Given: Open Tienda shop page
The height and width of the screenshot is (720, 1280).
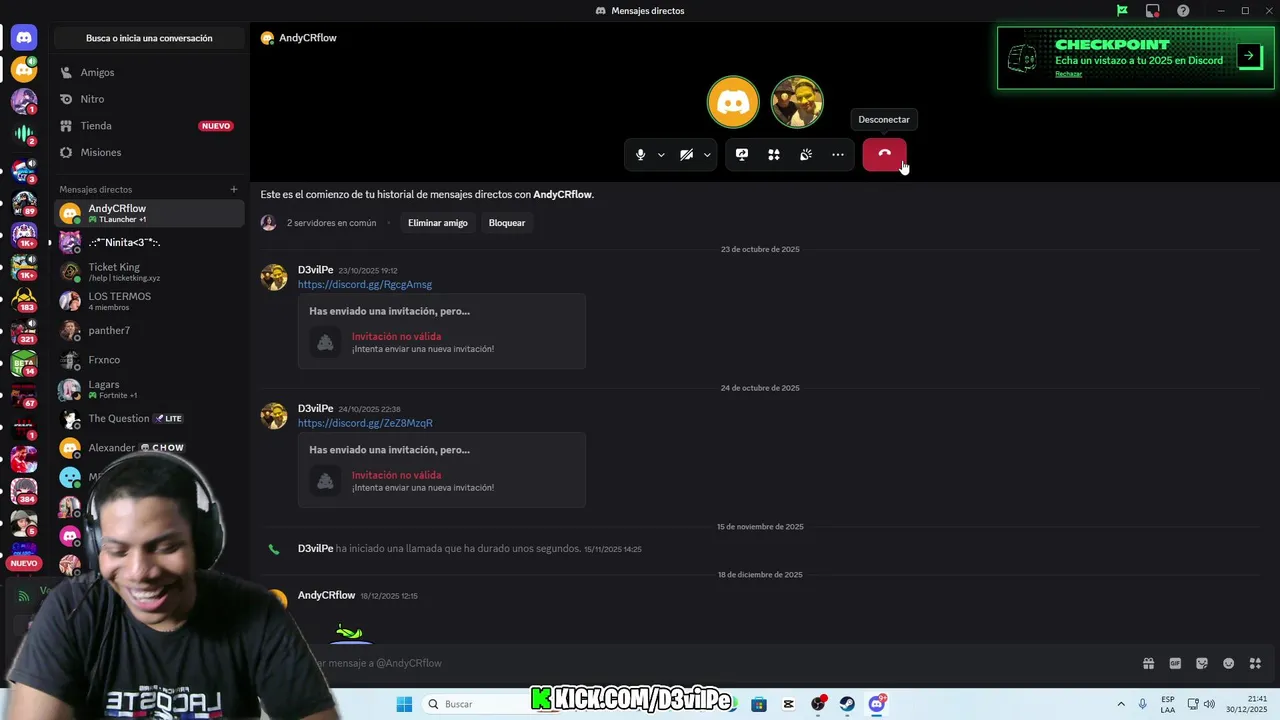Looking at the screenshot, I should [149, 126].
